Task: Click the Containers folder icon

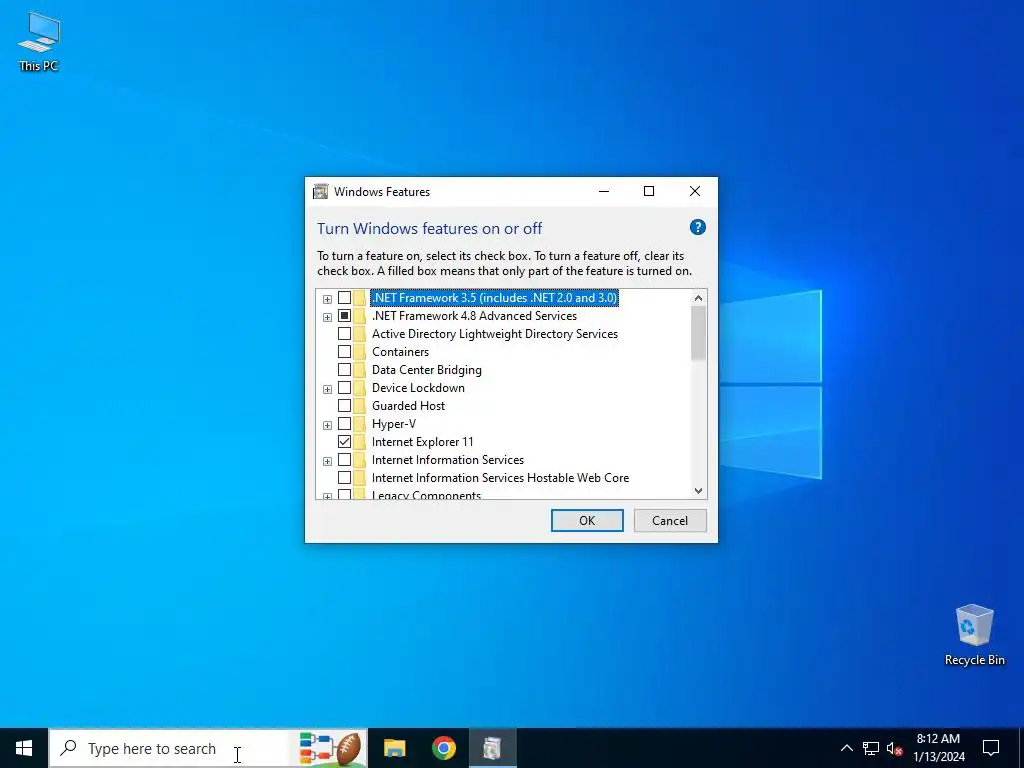Action: [x=360, y=352]
